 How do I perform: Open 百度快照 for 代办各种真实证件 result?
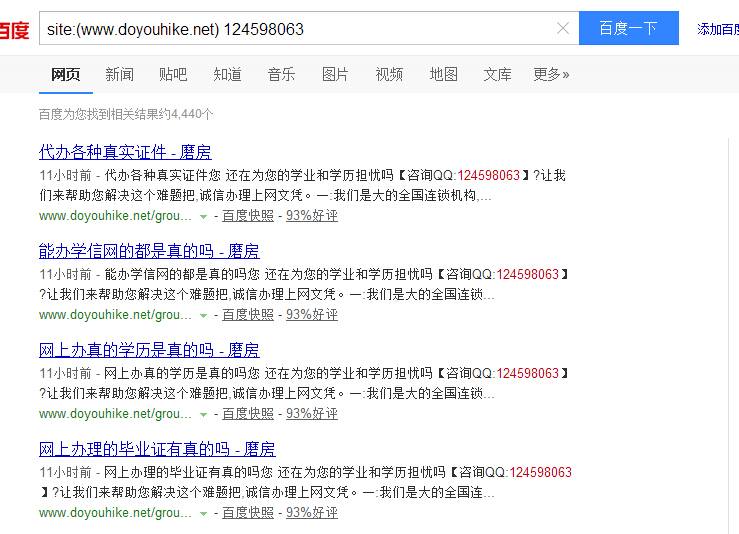(x=248, y=216)
